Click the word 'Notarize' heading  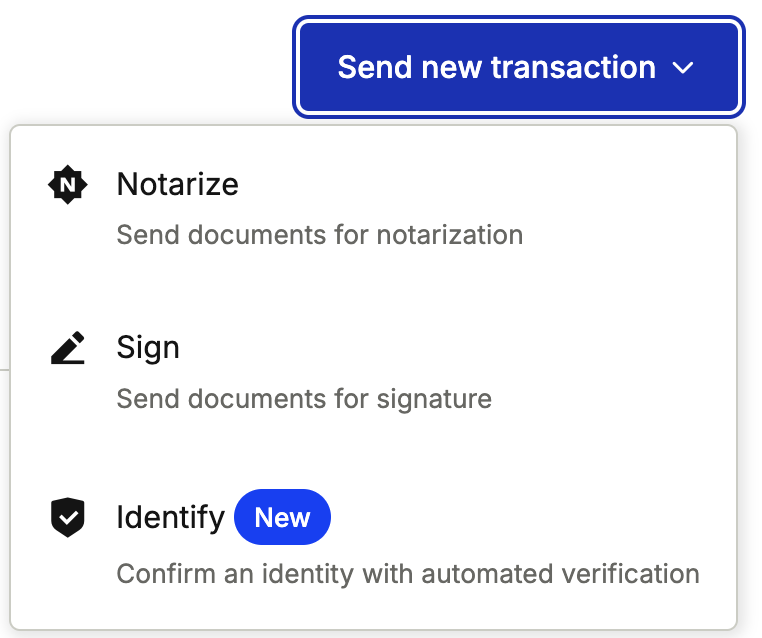point(178,185)
